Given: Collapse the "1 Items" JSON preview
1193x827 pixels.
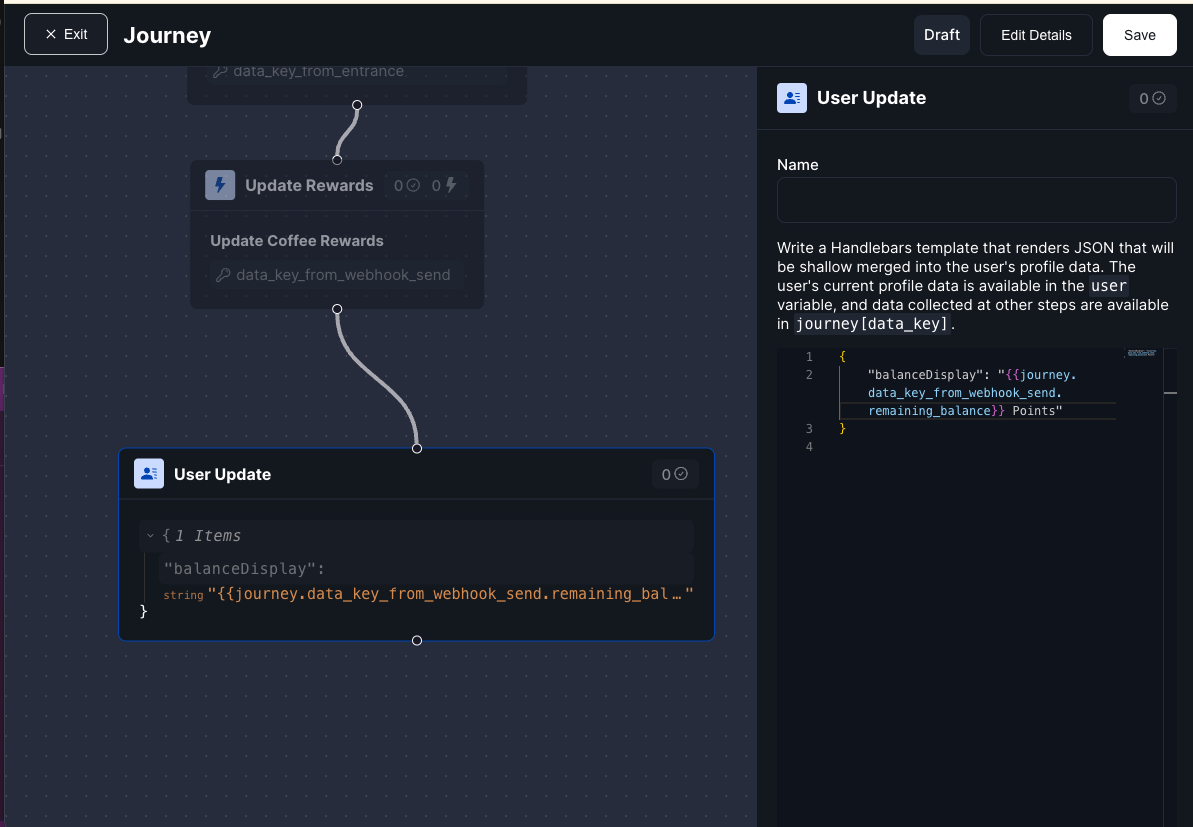Looking at the screenshot, I should (x=150, y=535).
